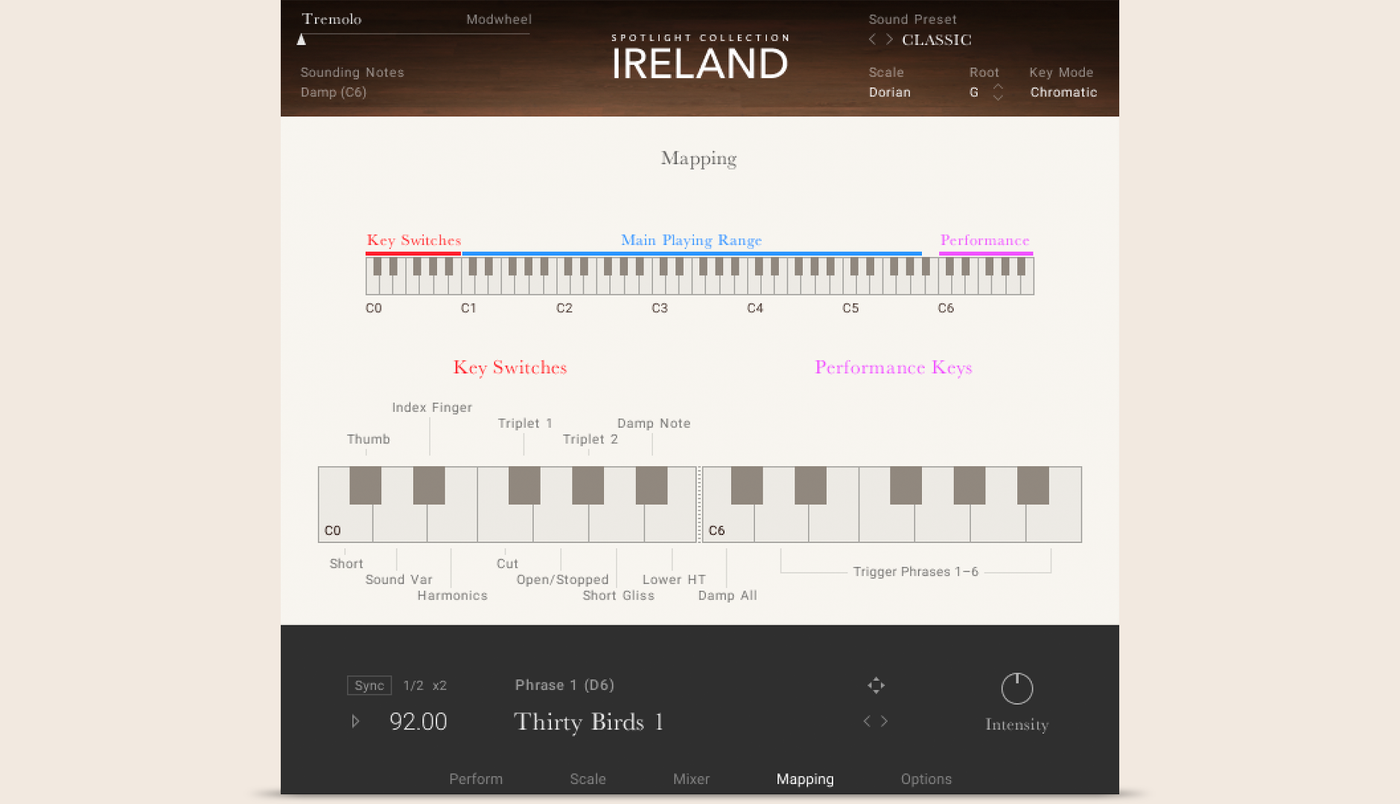Image resolution: width=1400 pixels, height=804 pixels.
Task: Select the 1/2 half-time speed option
Action: [x=414, y=685]
